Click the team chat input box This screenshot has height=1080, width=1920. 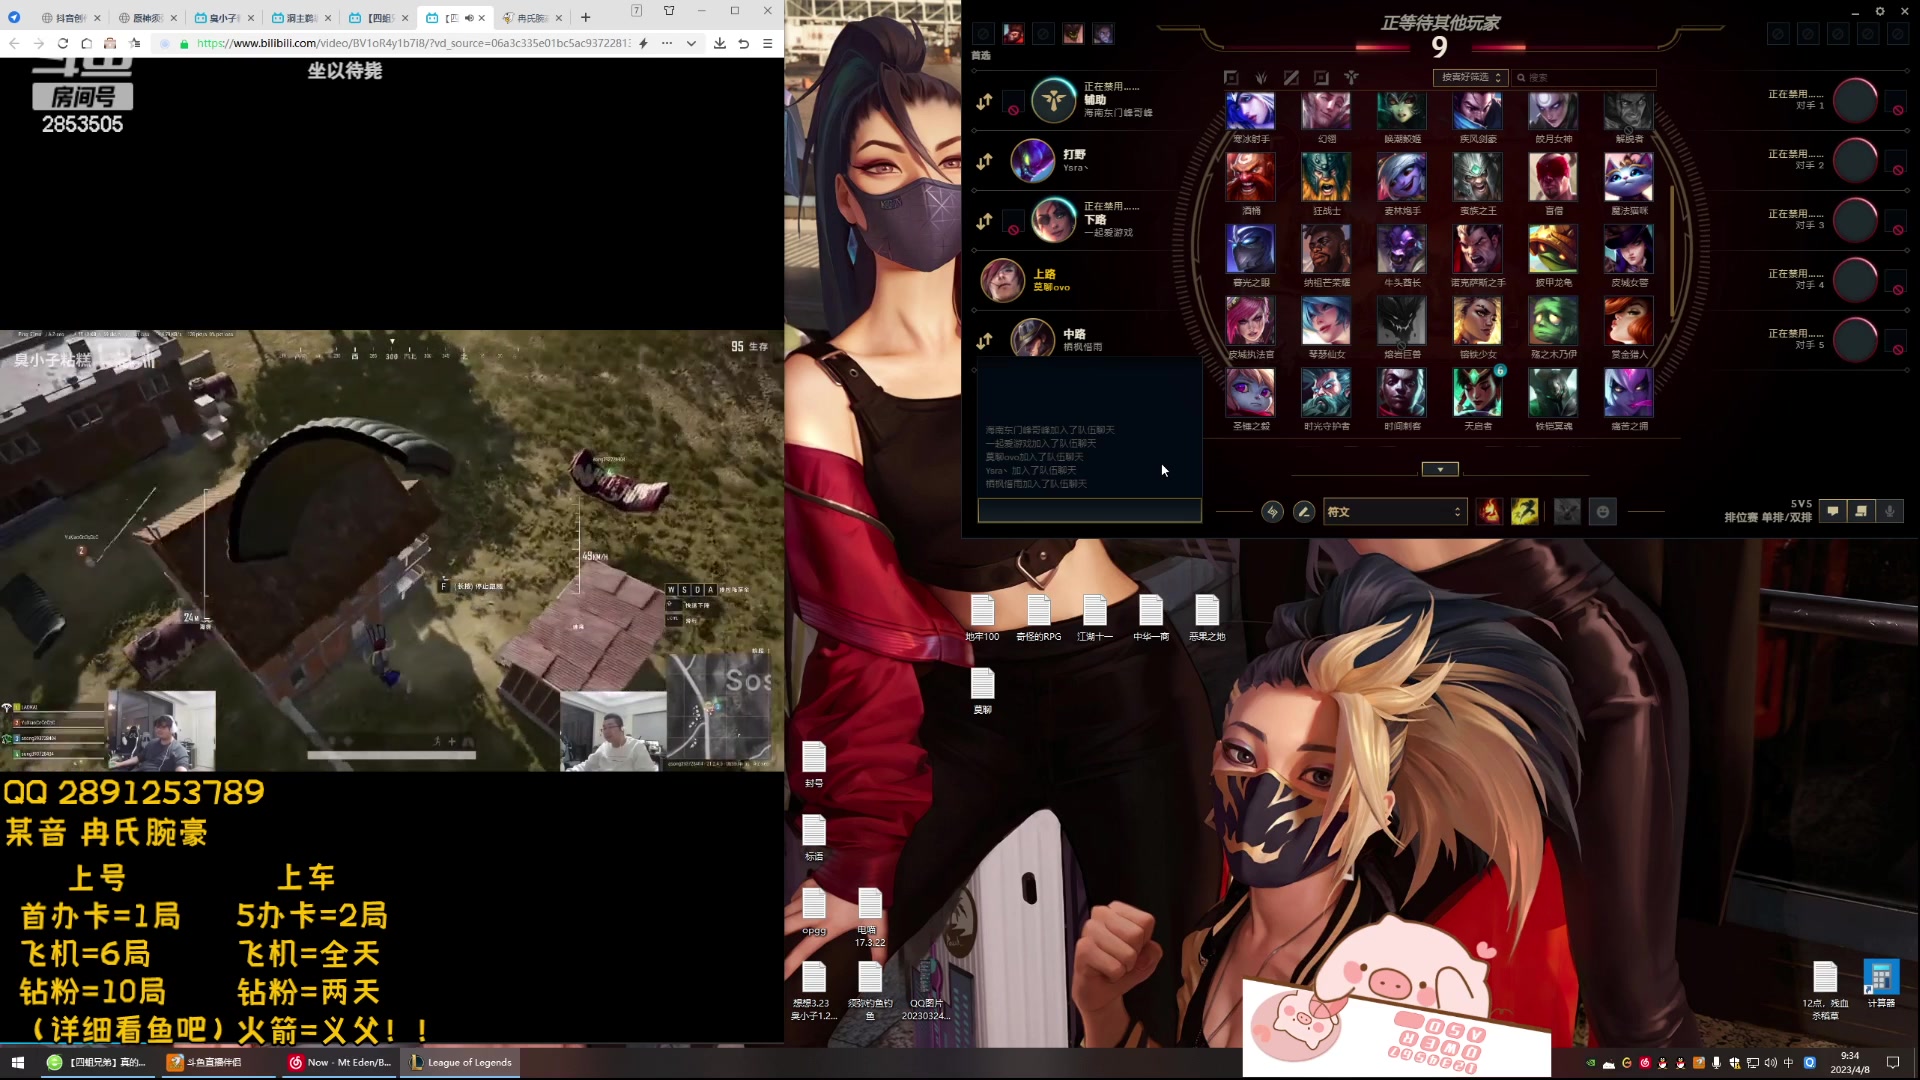[1089, 511]
